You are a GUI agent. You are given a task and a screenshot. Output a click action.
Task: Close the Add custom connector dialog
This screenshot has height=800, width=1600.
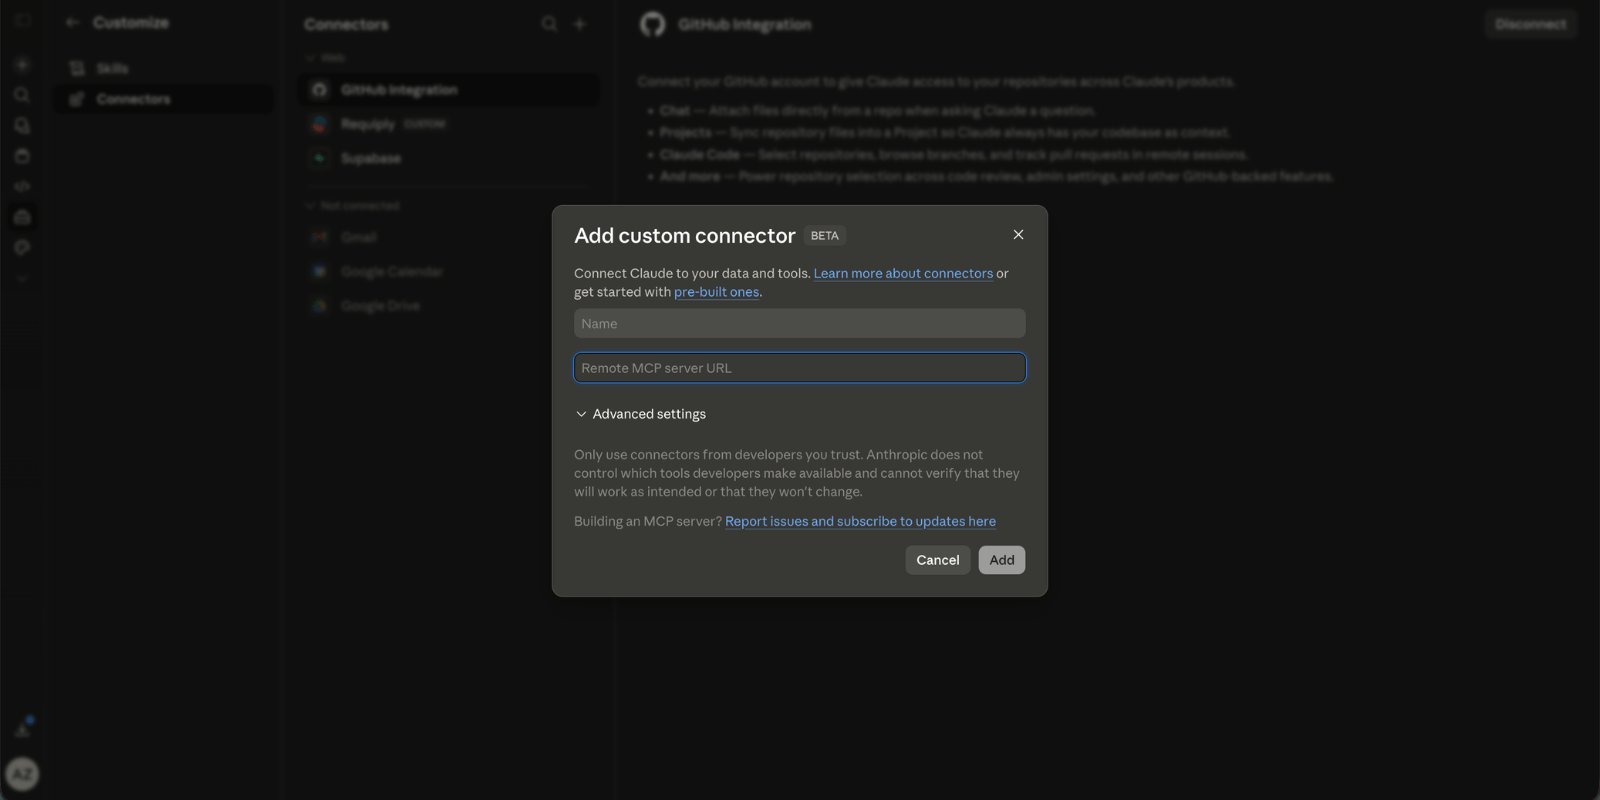pyautogui.click(x=1018, y=235)
